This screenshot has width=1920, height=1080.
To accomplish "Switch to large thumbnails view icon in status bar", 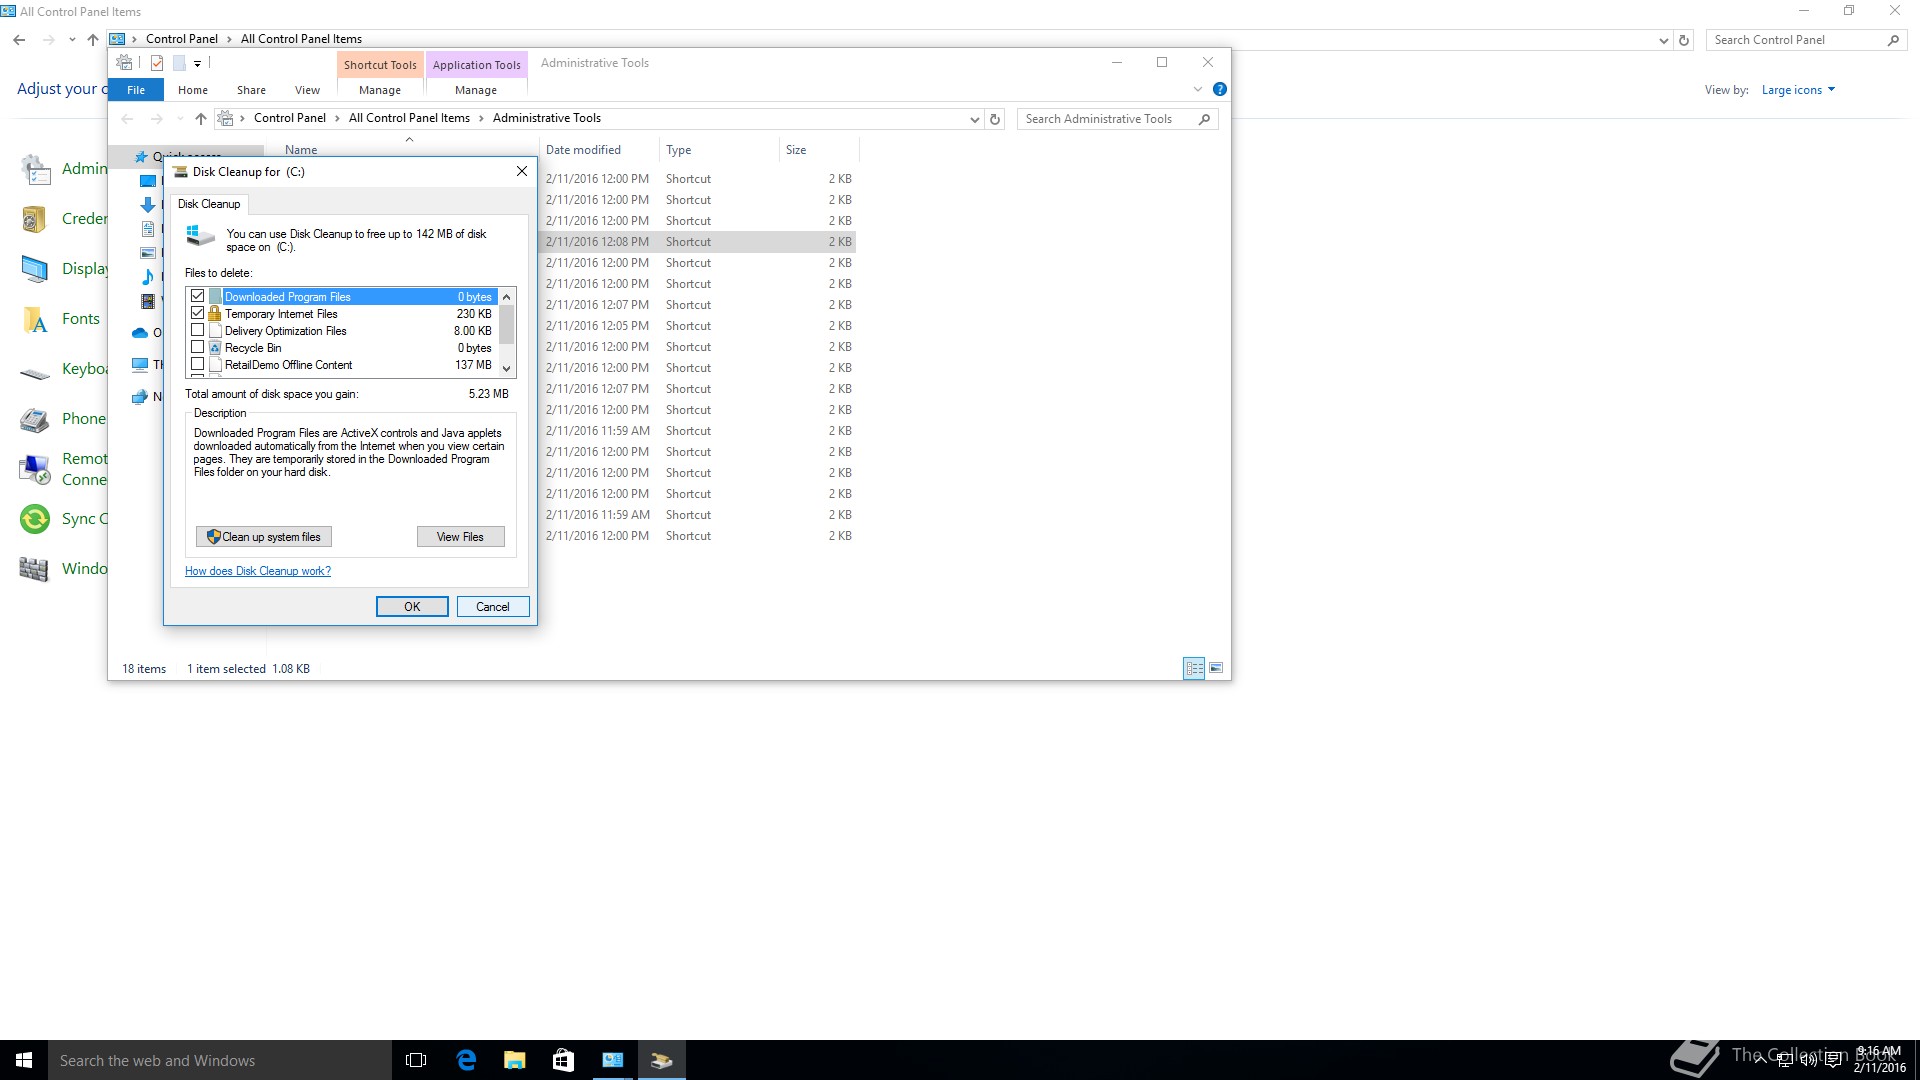I will click(1216, 668).
